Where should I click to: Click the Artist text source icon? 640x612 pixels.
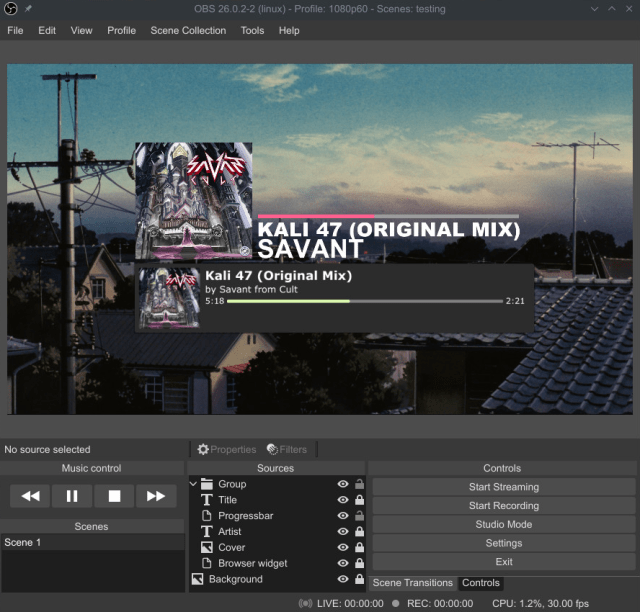click(207, 532)
